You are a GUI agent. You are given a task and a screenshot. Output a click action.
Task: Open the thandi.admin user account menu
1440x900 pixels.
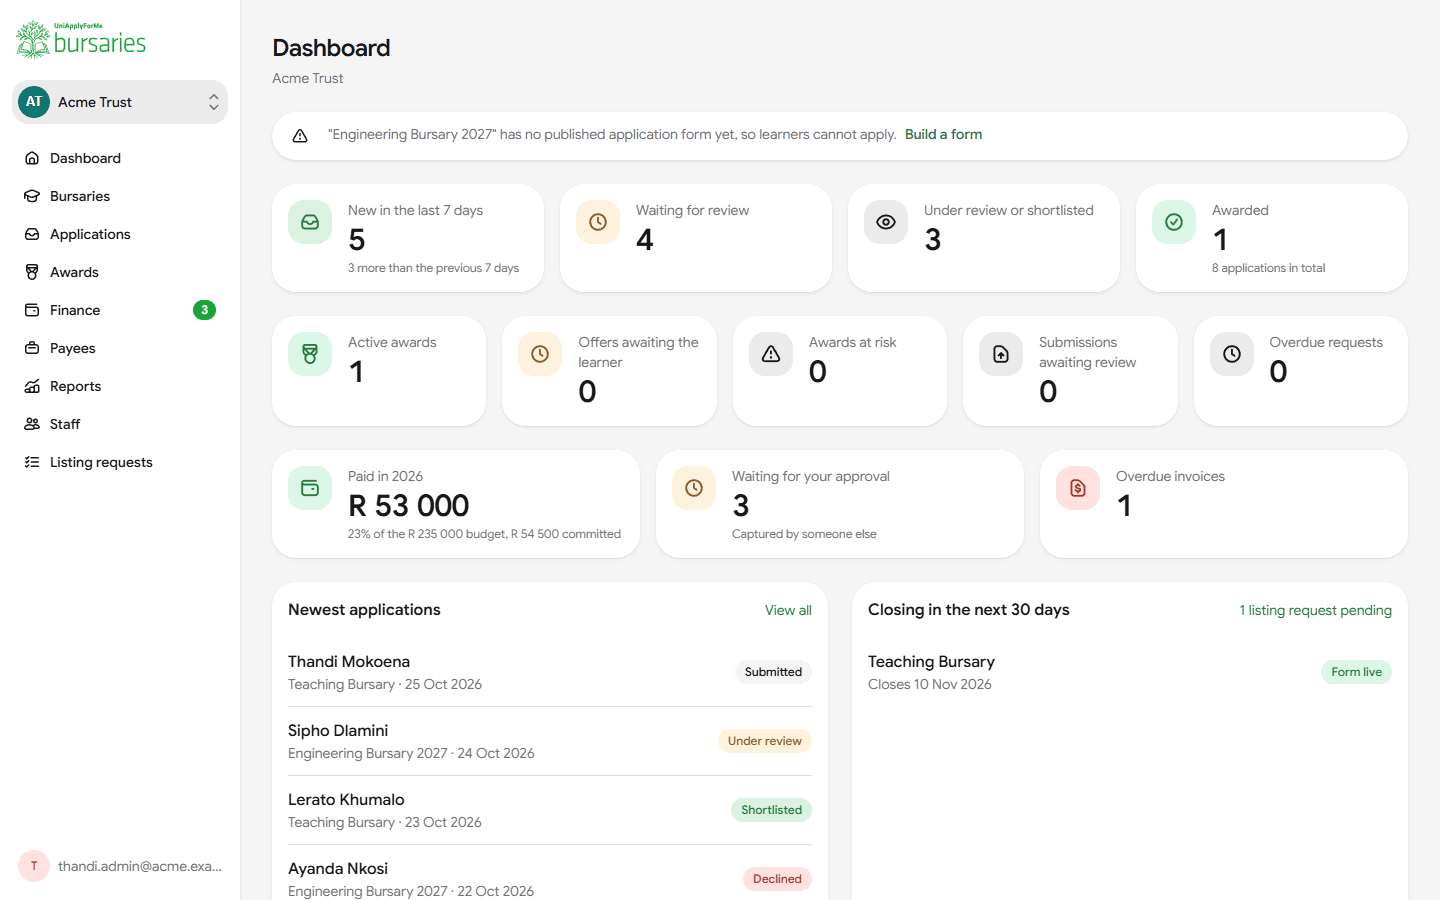click(x=120, y=866)
